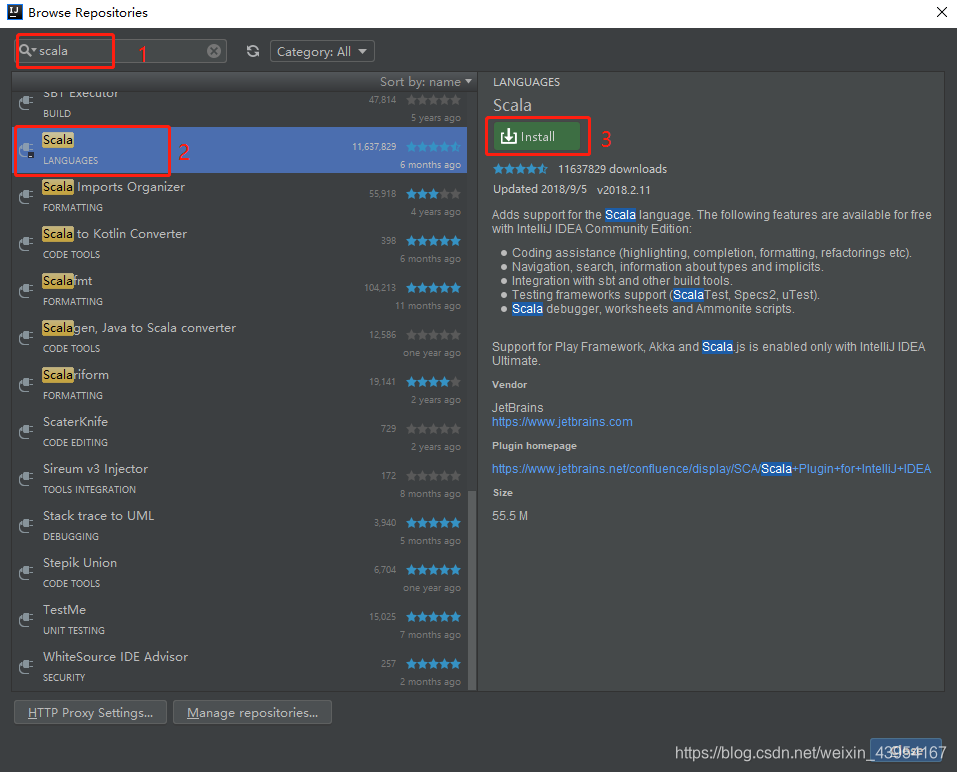Select Scalagen, Java to Scala converter
Screen dimensions: 957x772
coord(239,338)
